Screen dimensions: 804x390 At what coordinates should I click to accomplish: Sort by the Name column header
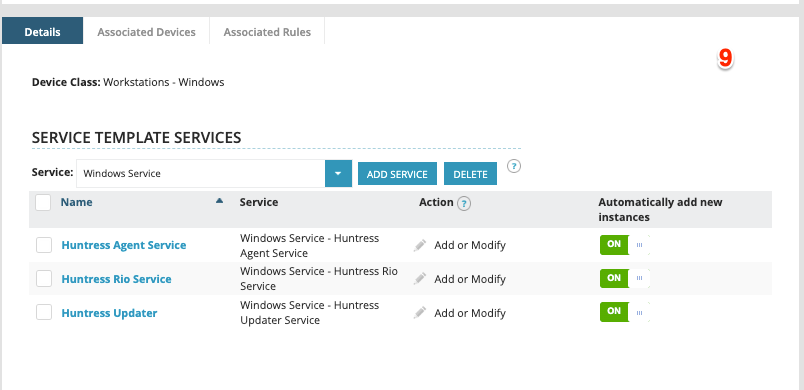[76, 202]
